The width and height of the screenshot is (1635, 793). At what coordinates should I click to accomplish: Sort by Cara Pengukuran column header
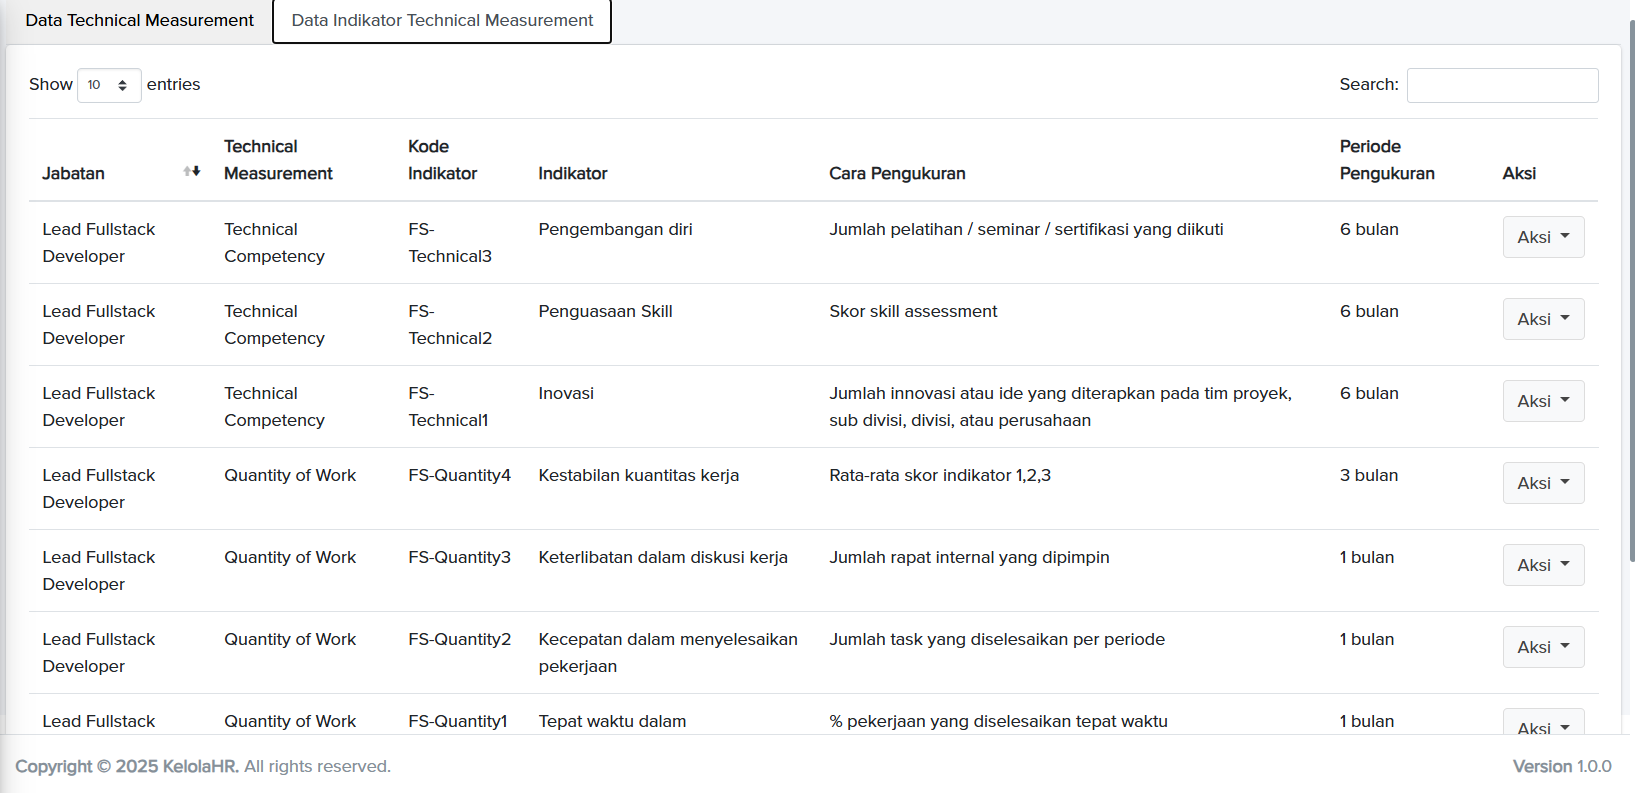[897, 174]
